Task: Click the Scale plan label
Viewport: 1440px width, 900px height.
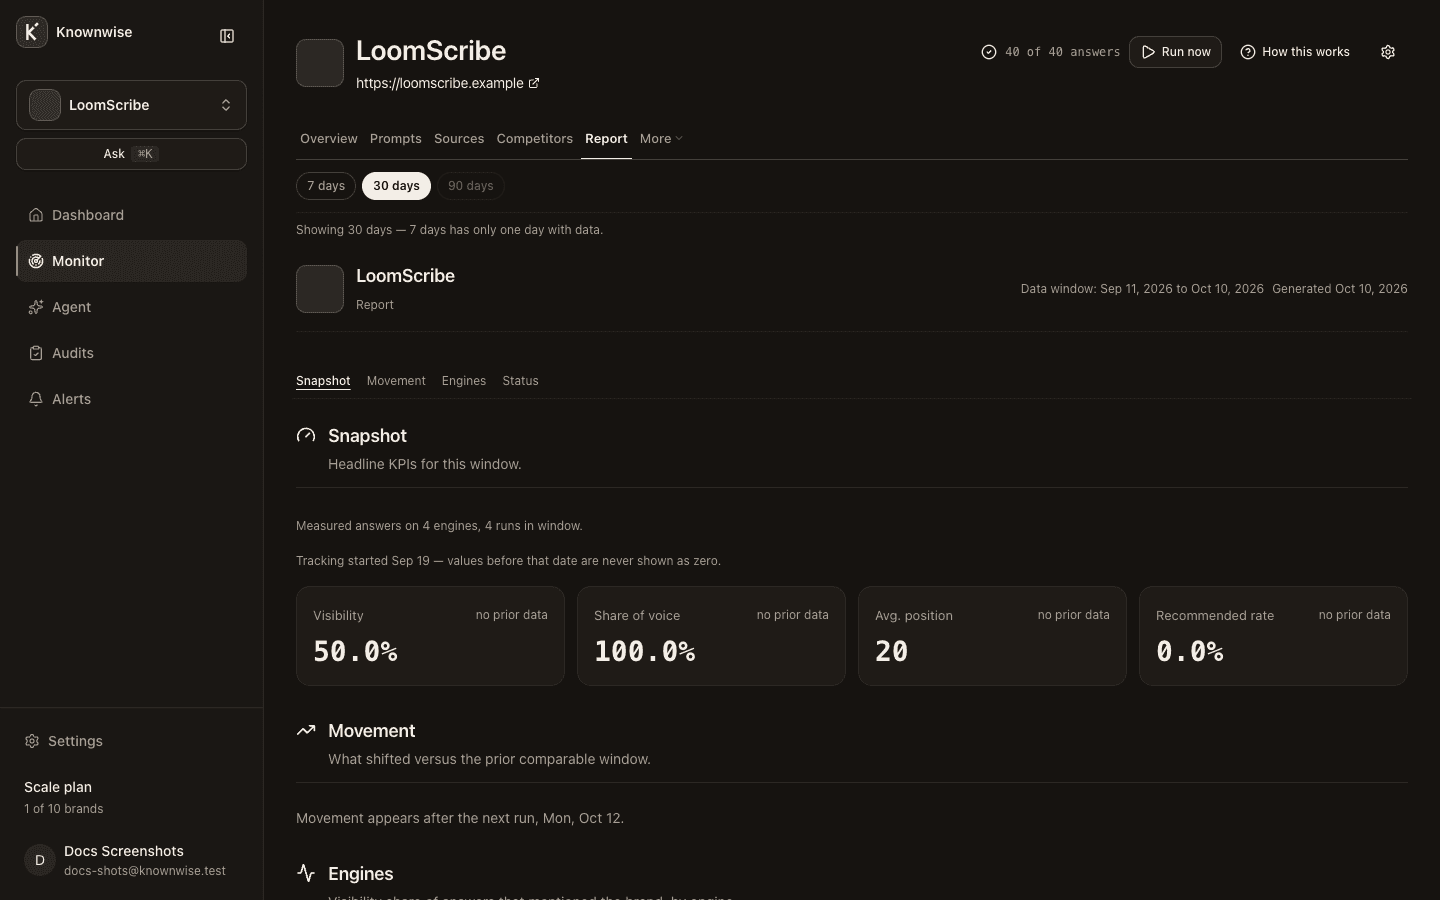Action: pyautogui.click(x=58, y=787)
